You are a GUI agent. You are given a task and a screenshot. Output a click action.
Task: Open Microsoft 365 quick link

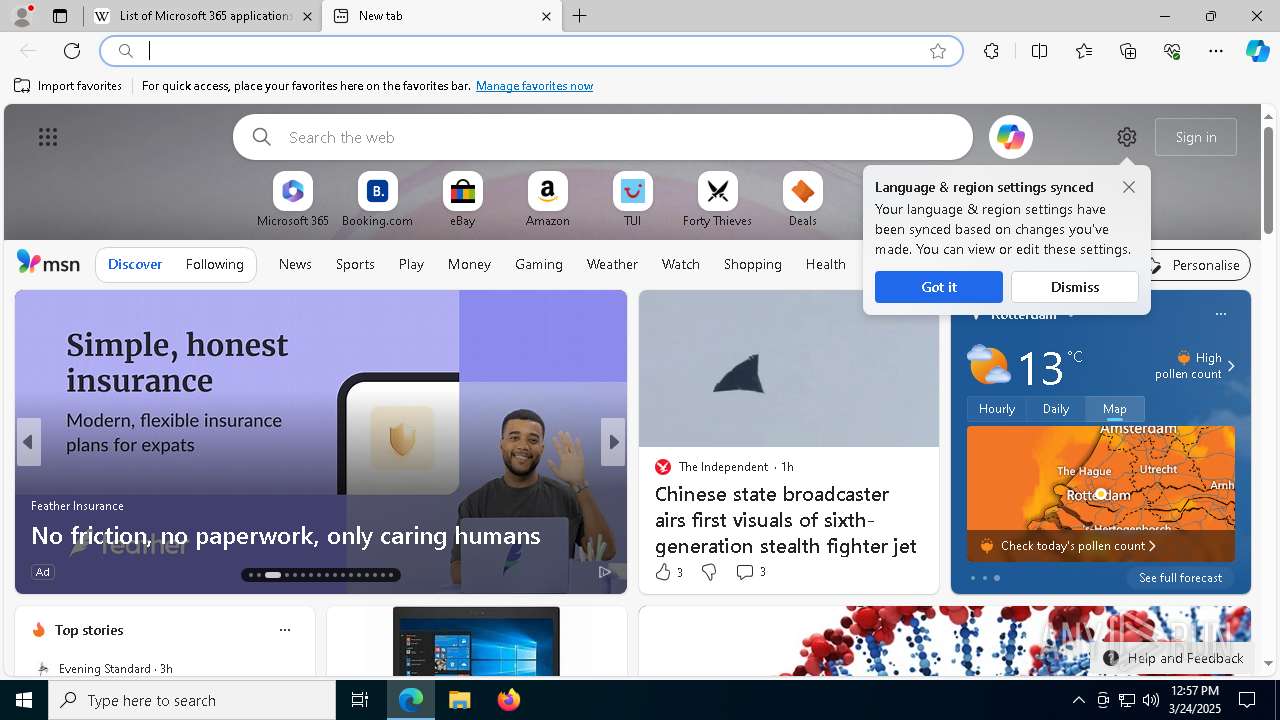point(293,200)
